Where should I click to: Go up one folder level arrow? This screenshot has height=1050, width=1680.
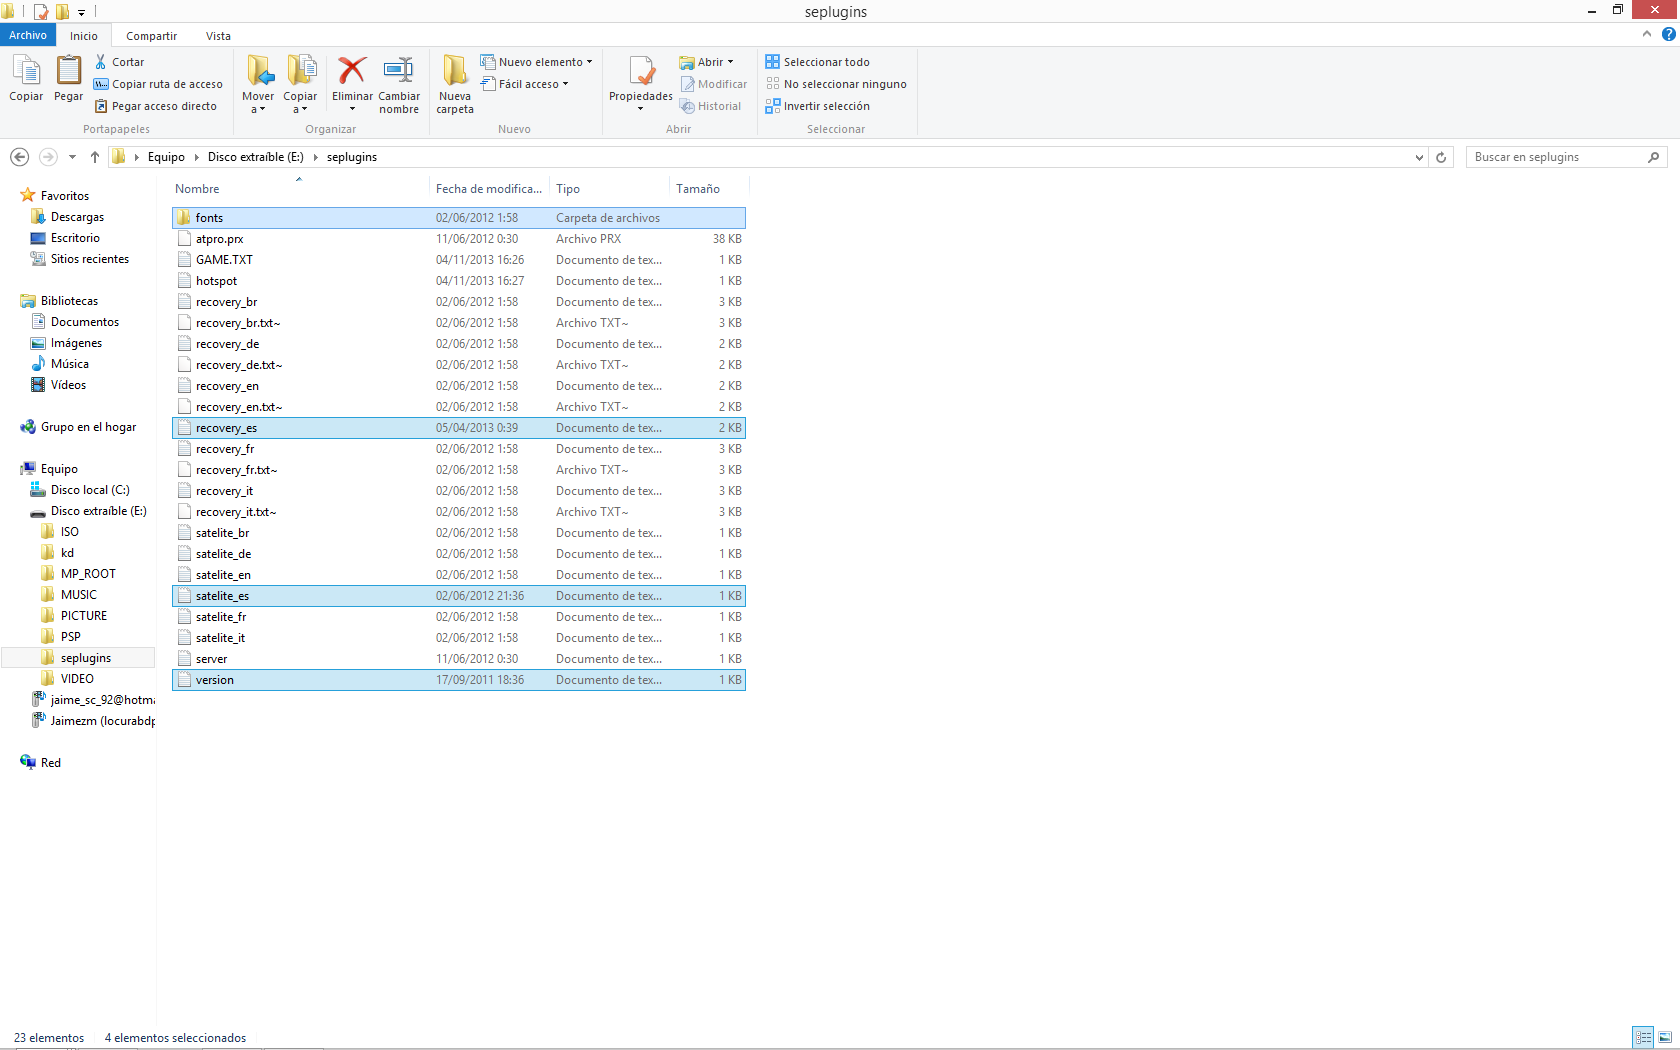coord(95,157)
